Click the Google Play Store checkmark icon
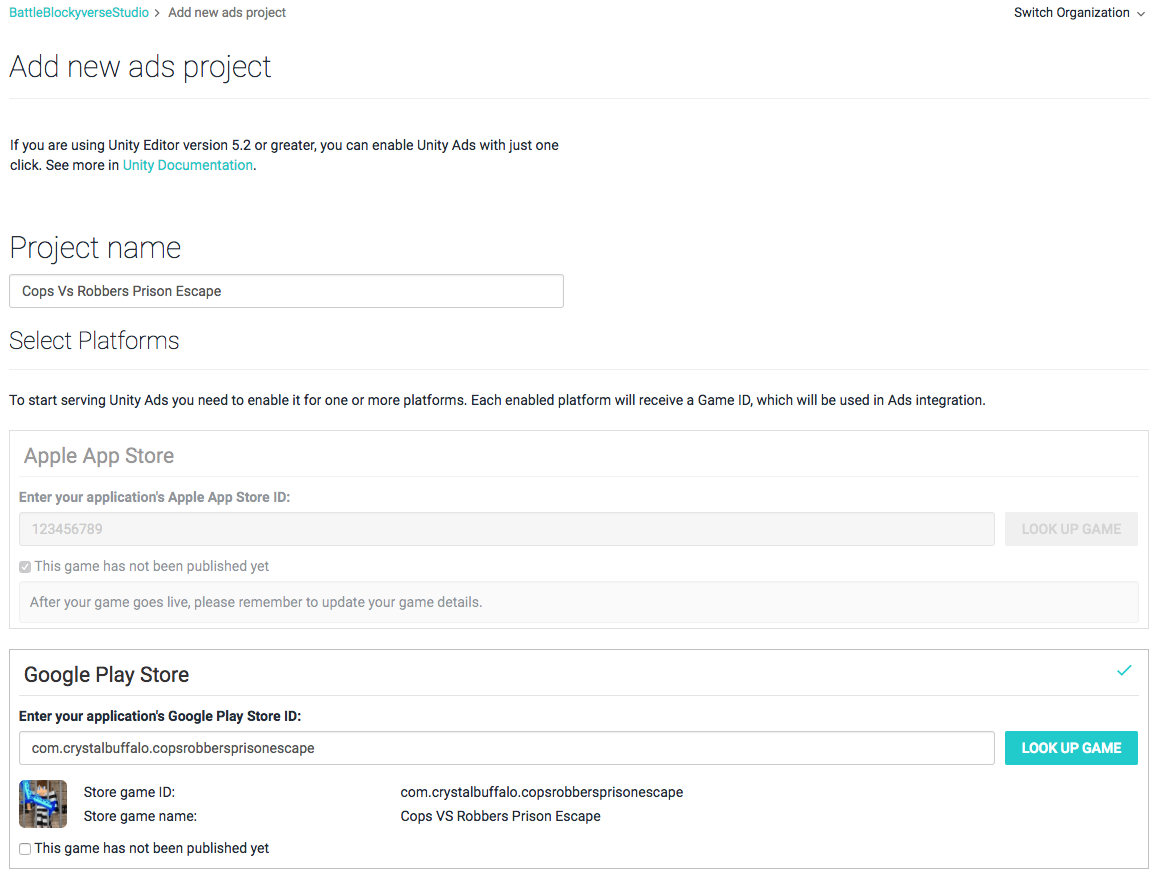 (1124, 671)
